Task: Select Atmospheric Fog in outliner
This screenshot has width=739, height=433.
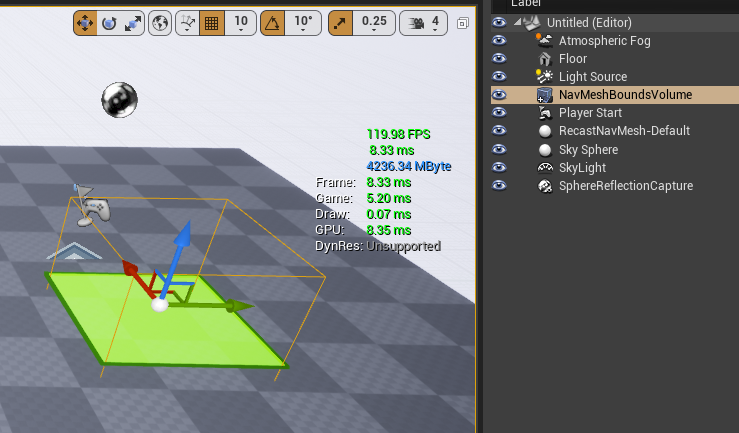Action: pos(604,41)
